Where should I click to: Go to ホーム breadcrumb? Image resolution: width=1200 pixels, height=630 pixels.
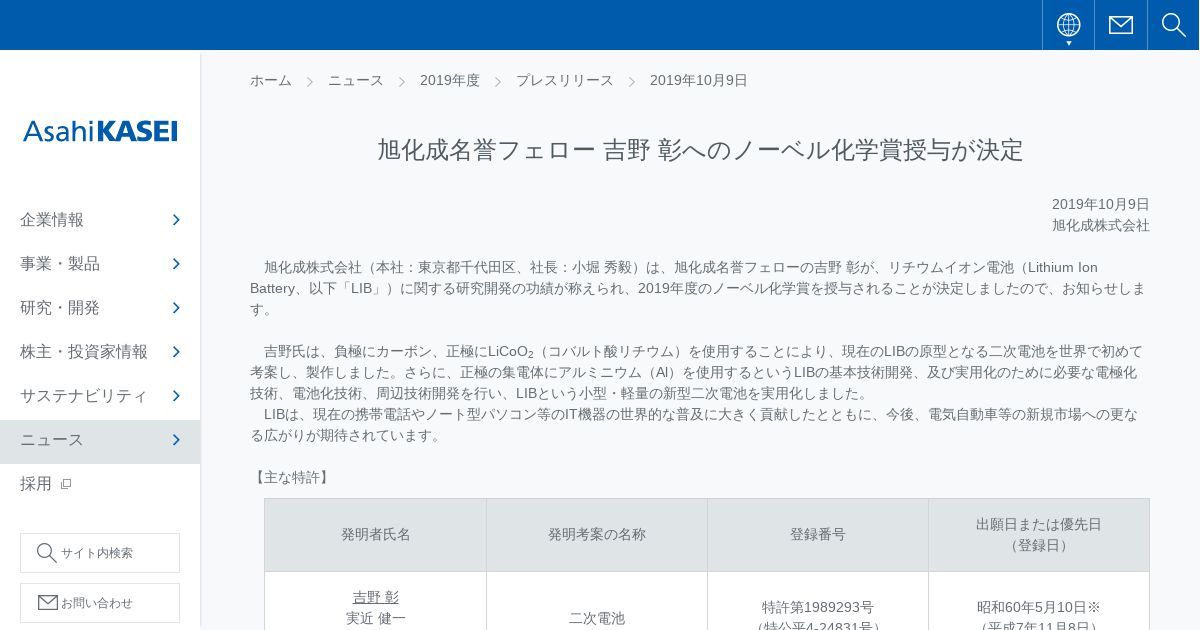pos(271,80)
